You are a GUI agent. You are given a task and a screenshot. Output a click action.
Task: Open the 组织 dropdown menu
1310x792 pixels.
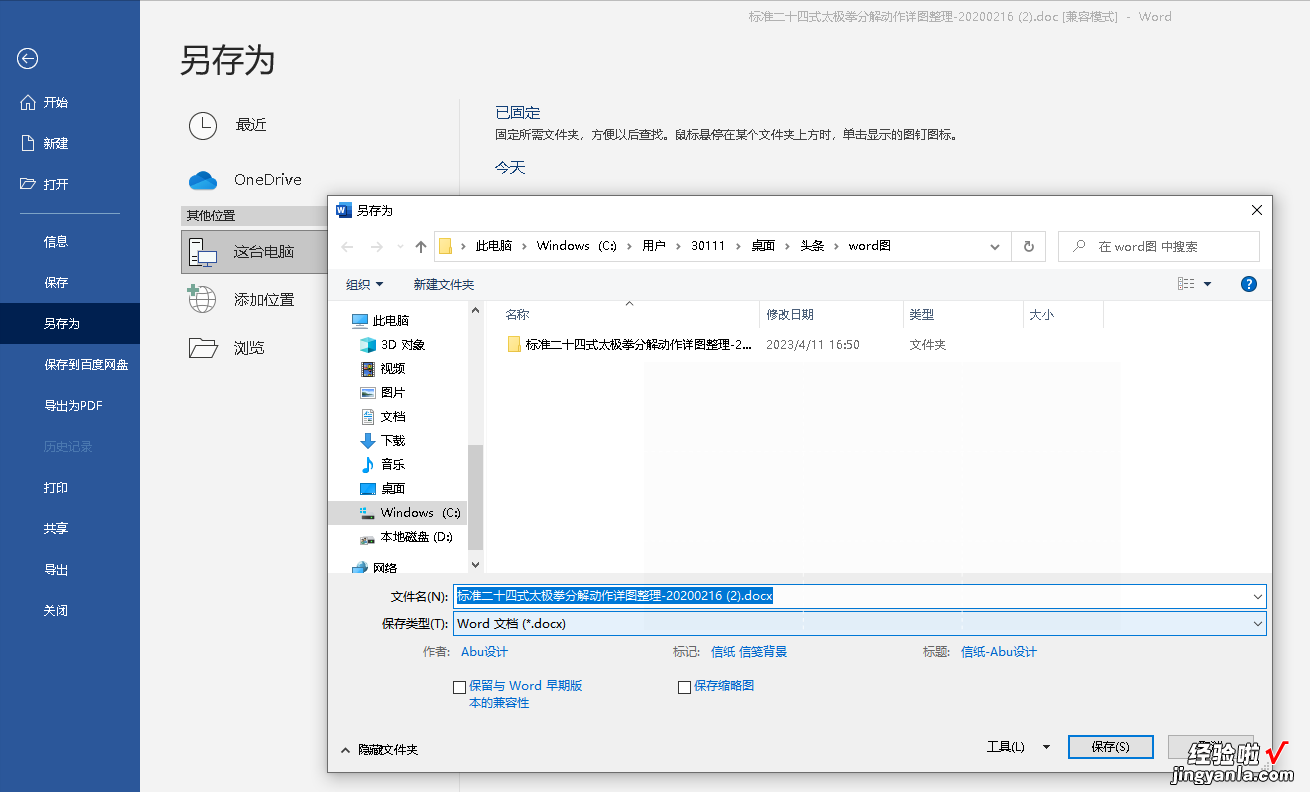click(364, 284)
